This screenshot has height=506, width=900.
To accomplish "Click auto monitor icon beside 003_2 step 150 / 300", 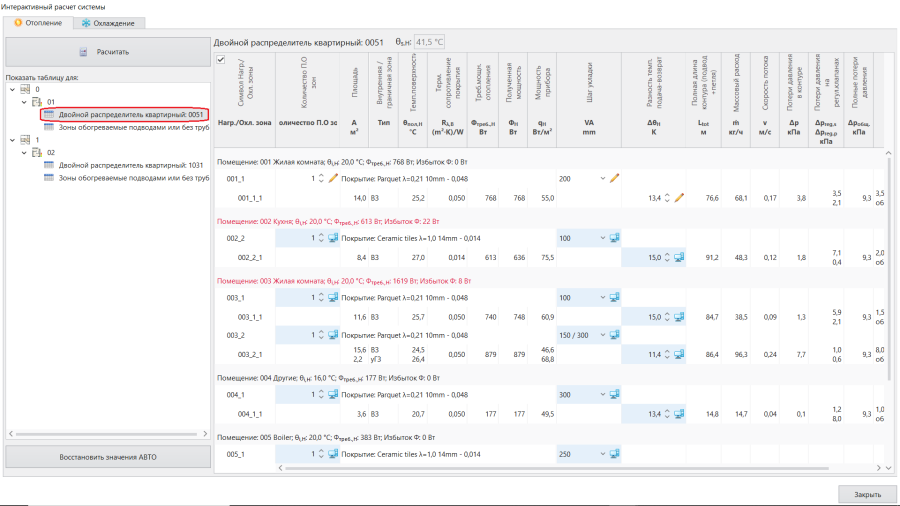I will [x=614, y=335].
